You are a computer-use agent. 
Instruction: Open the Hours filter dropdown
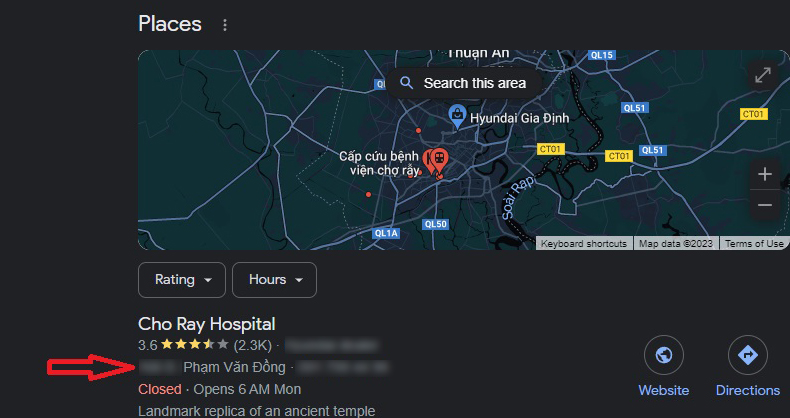tap(274, 280)
